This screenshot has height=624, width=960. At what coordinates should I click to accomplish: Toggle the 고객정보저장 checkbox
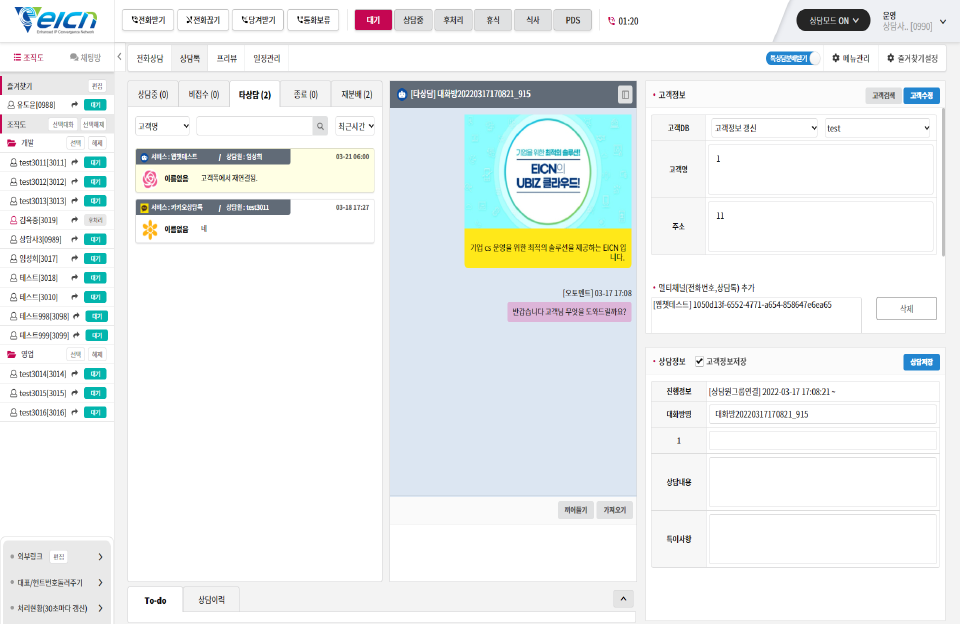pos(699,361)
